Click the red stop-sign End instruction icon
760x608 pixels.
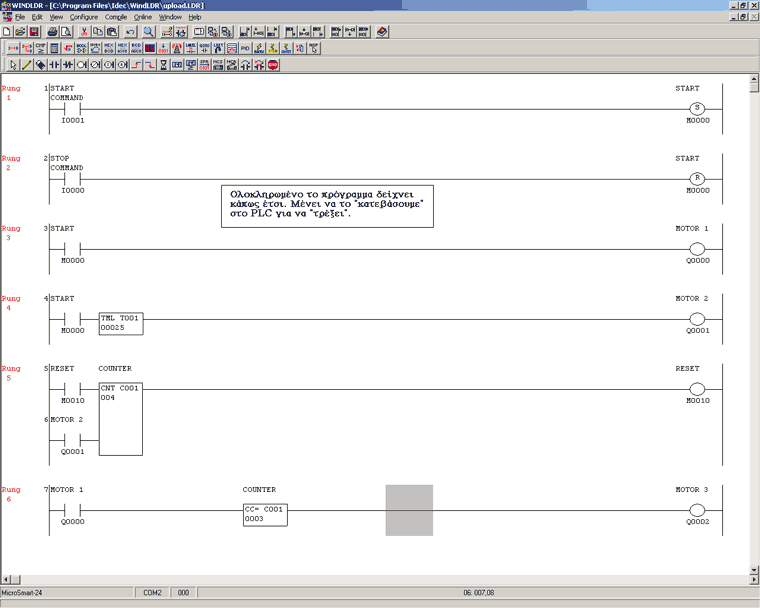pos(273,65)
